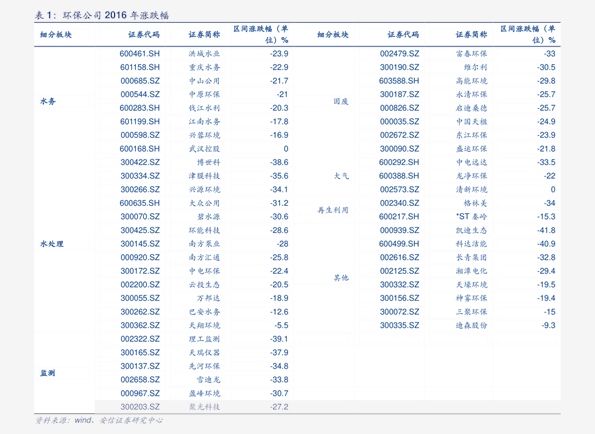Click the left 细分板块 column header
Image resolution: width=595 pixels, height=434 pixels.
(56, 35)
